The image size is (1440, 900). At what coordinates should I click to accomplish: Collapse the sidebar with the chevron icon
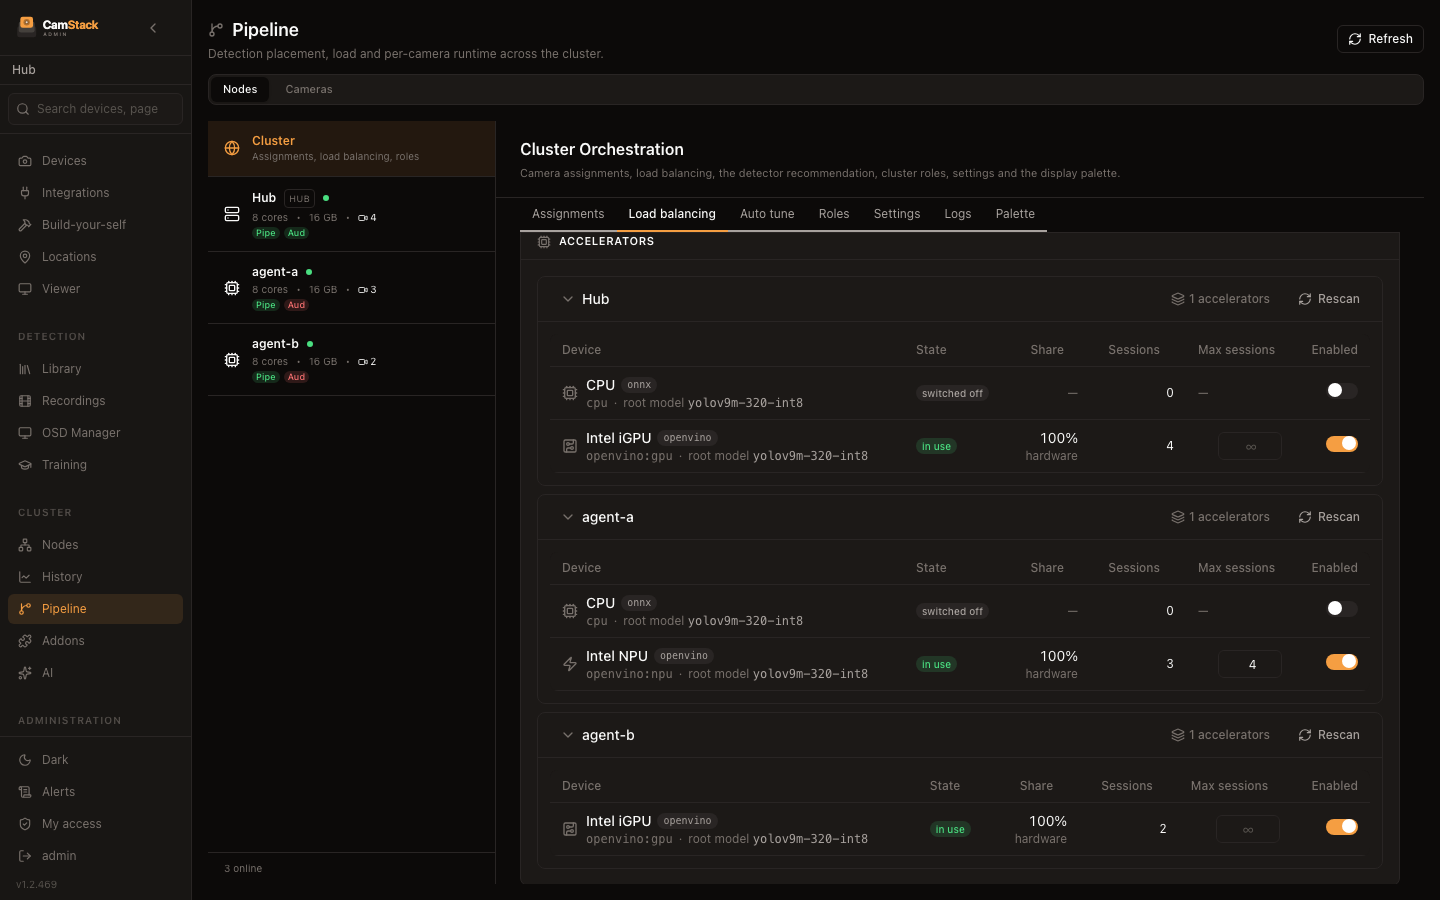(x=153, y=28)
